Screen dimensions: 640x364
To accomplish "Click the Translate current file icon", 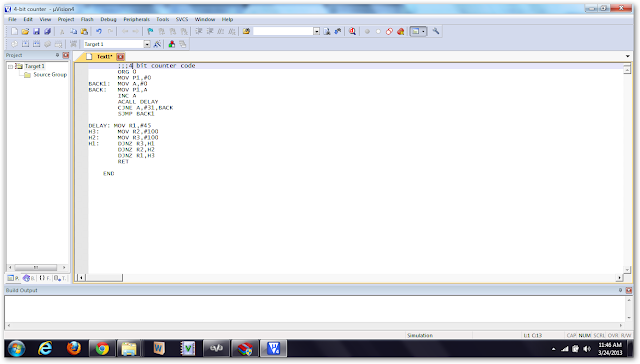I will 14,44.
